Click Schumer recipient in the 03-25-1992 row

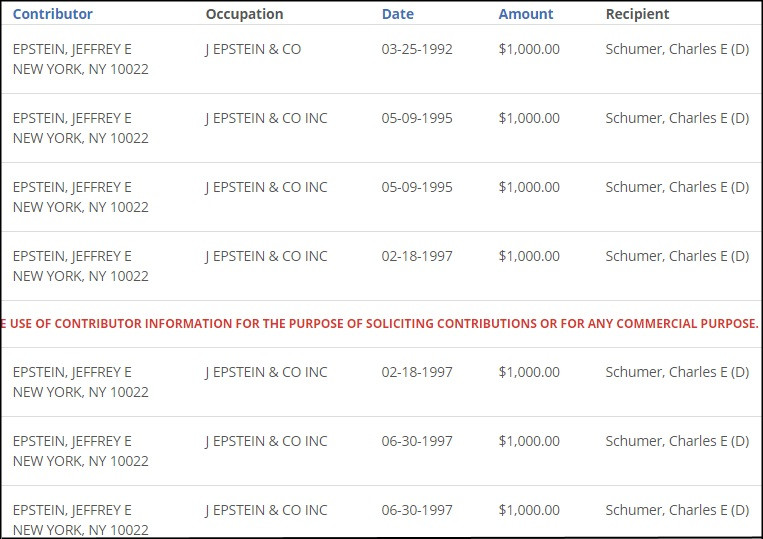pyautogui.click(x=677, y=49)
